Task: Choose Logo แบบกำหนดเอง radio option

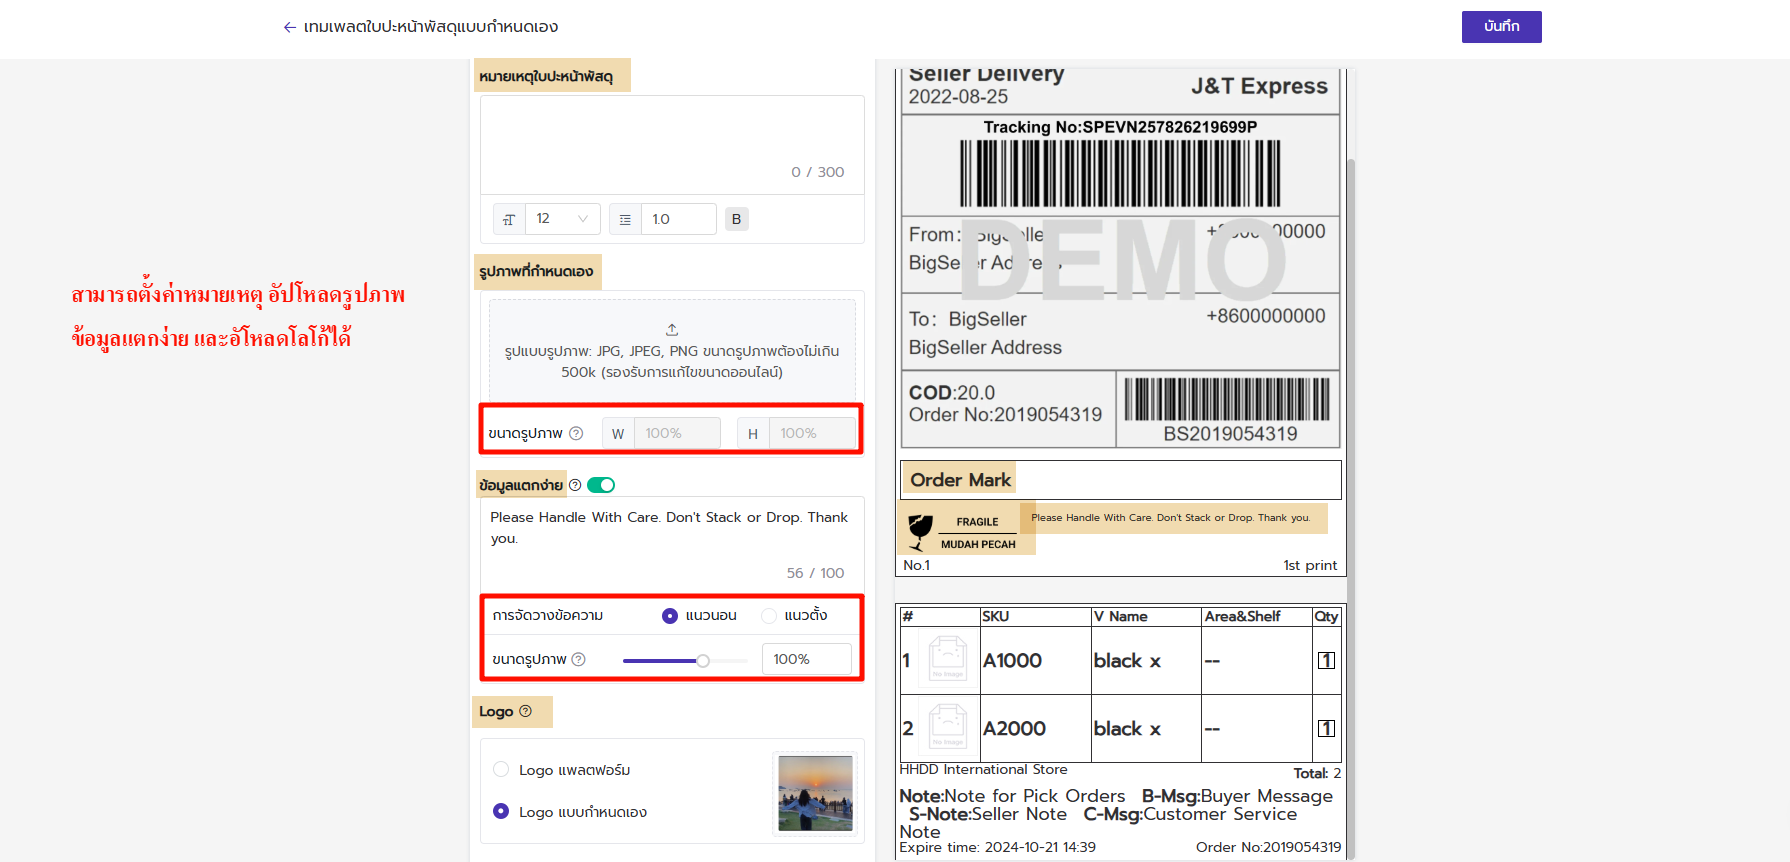Action: 501,812
